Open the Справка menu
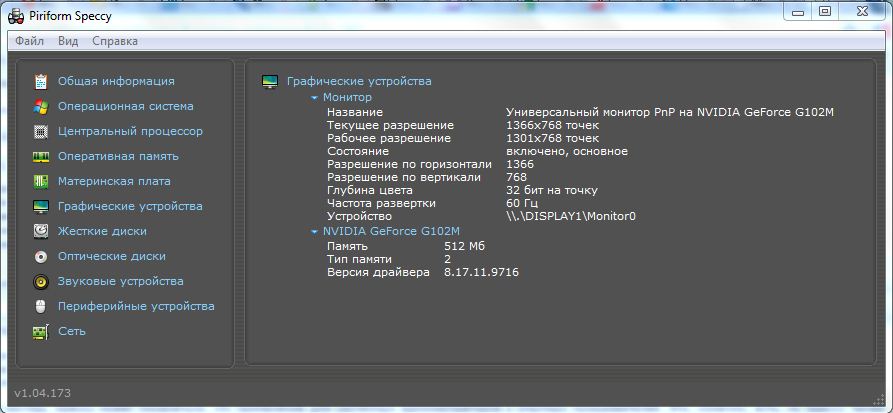The height and width of the screenshot is (413, 893). point(115,41)
